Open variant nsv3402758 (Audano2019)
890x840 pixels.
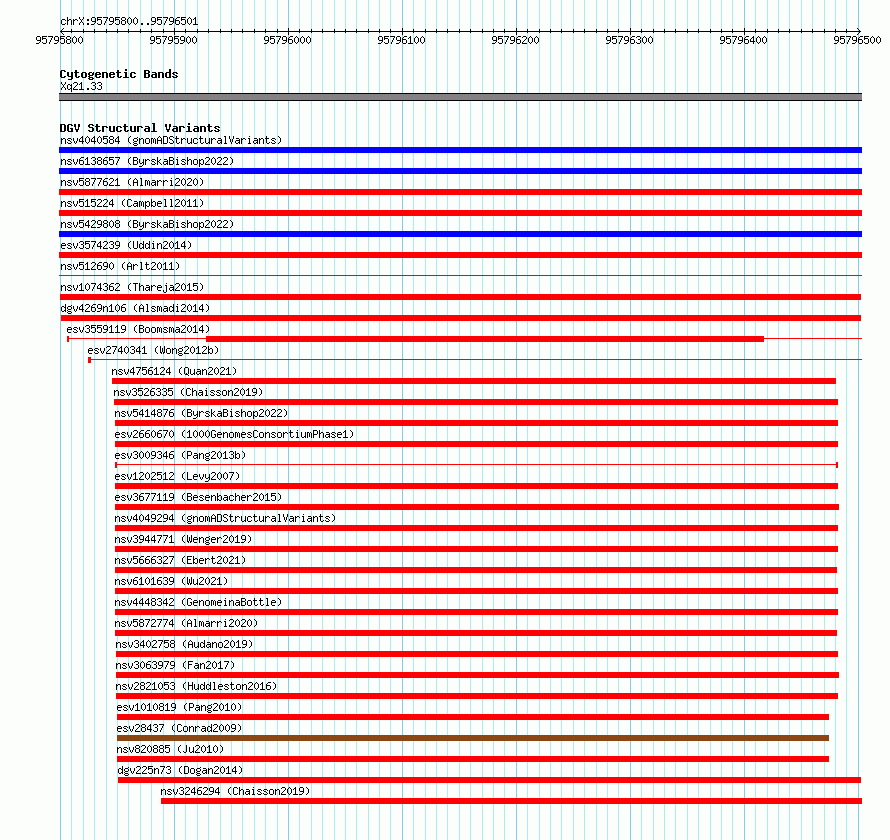point(184,644)
